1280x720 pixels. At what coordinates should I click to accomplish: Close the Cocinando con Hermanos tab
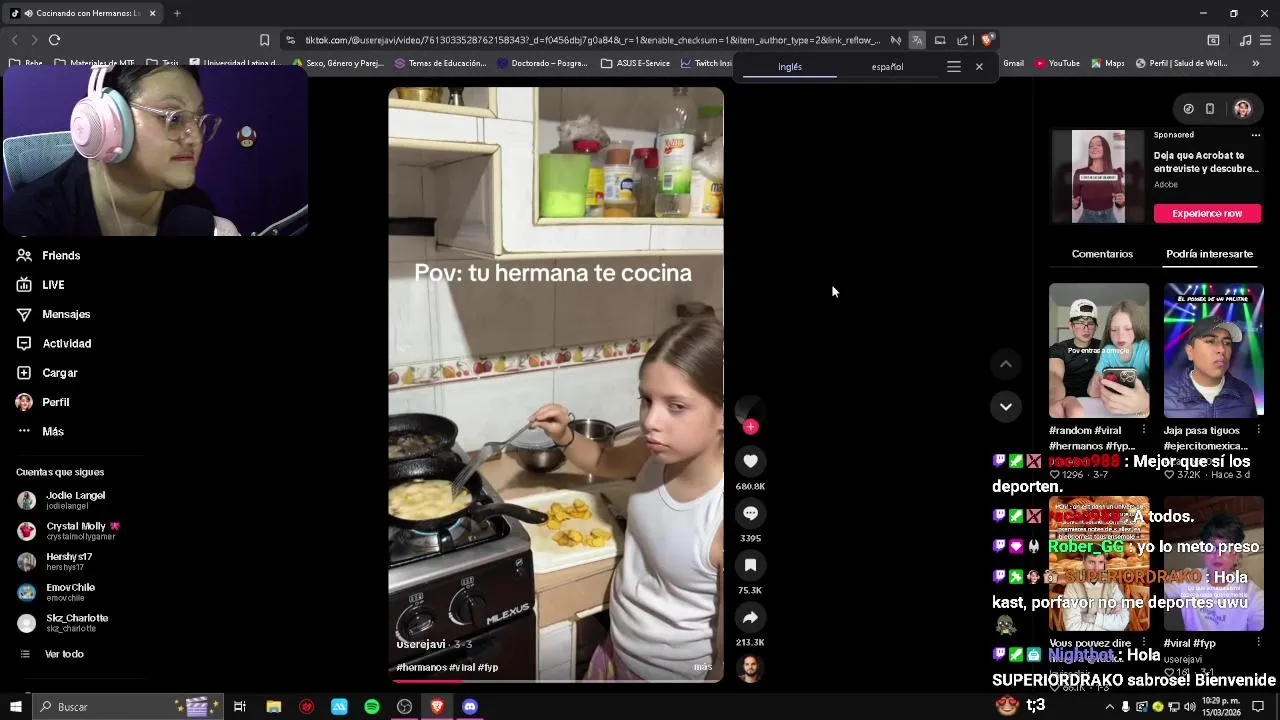click(x=153, y=13)
